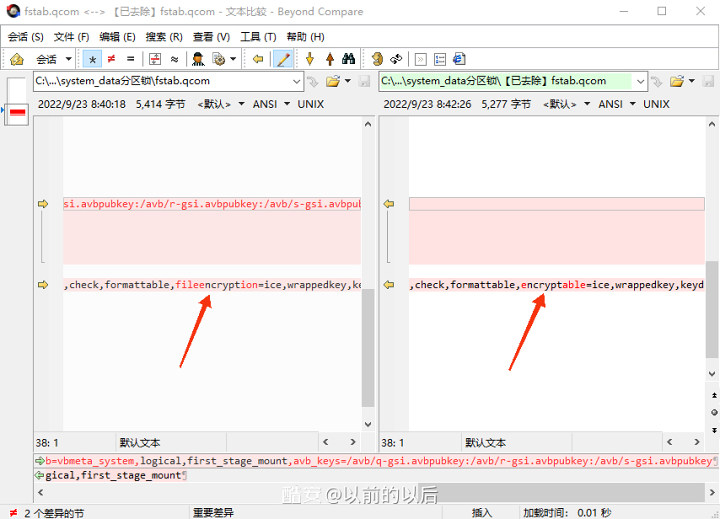
Task: Click the swap sides icon
Action: click(x=377, y=59)
